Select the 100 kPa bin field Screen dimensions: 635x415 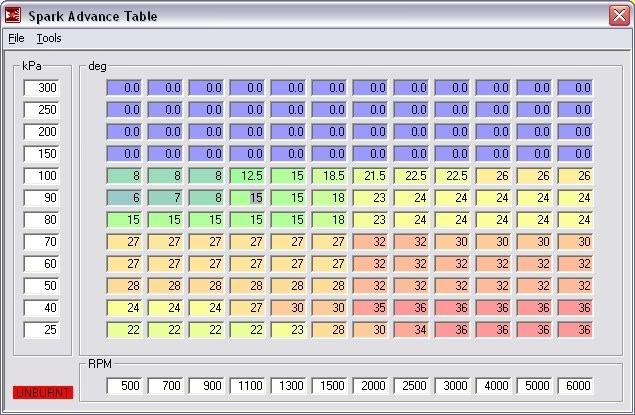tap(42, 176)
